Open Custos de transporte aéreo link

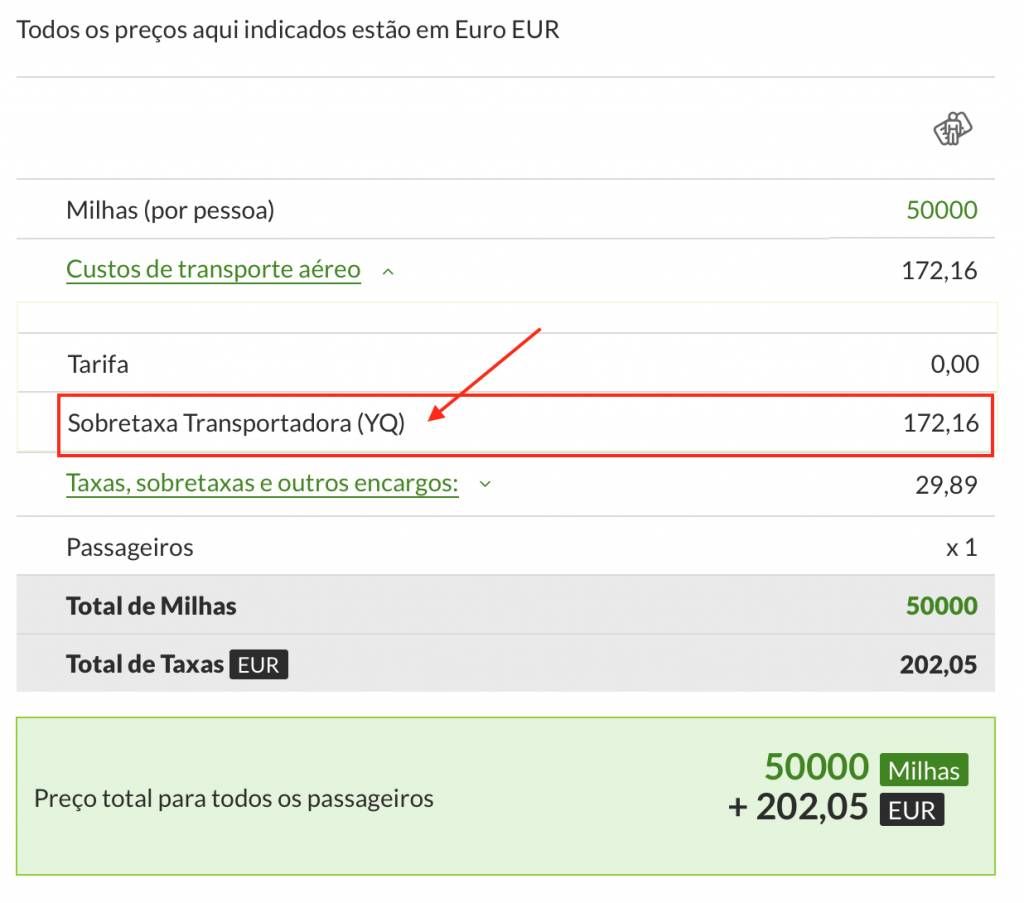coord(213,269)
